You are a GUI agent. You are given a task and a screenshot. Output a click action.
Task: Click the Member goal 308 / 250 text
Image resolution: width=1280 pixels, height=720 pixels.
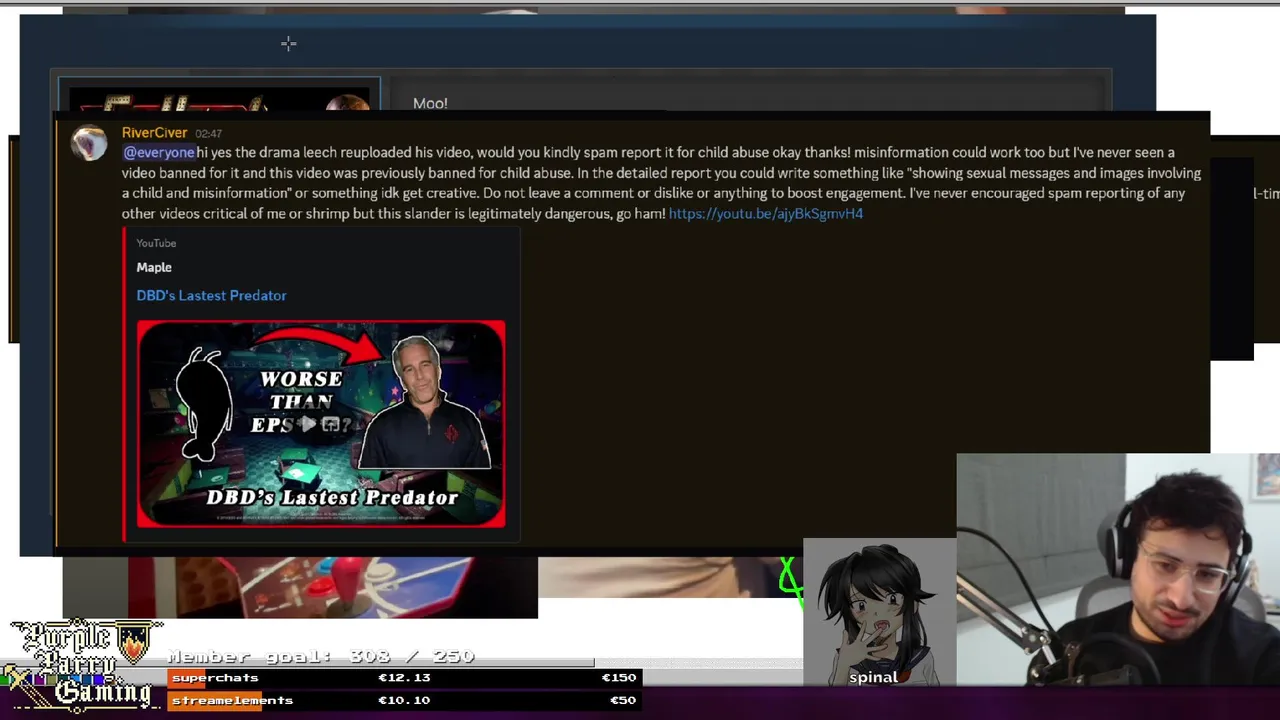click(x=321, y=656)
